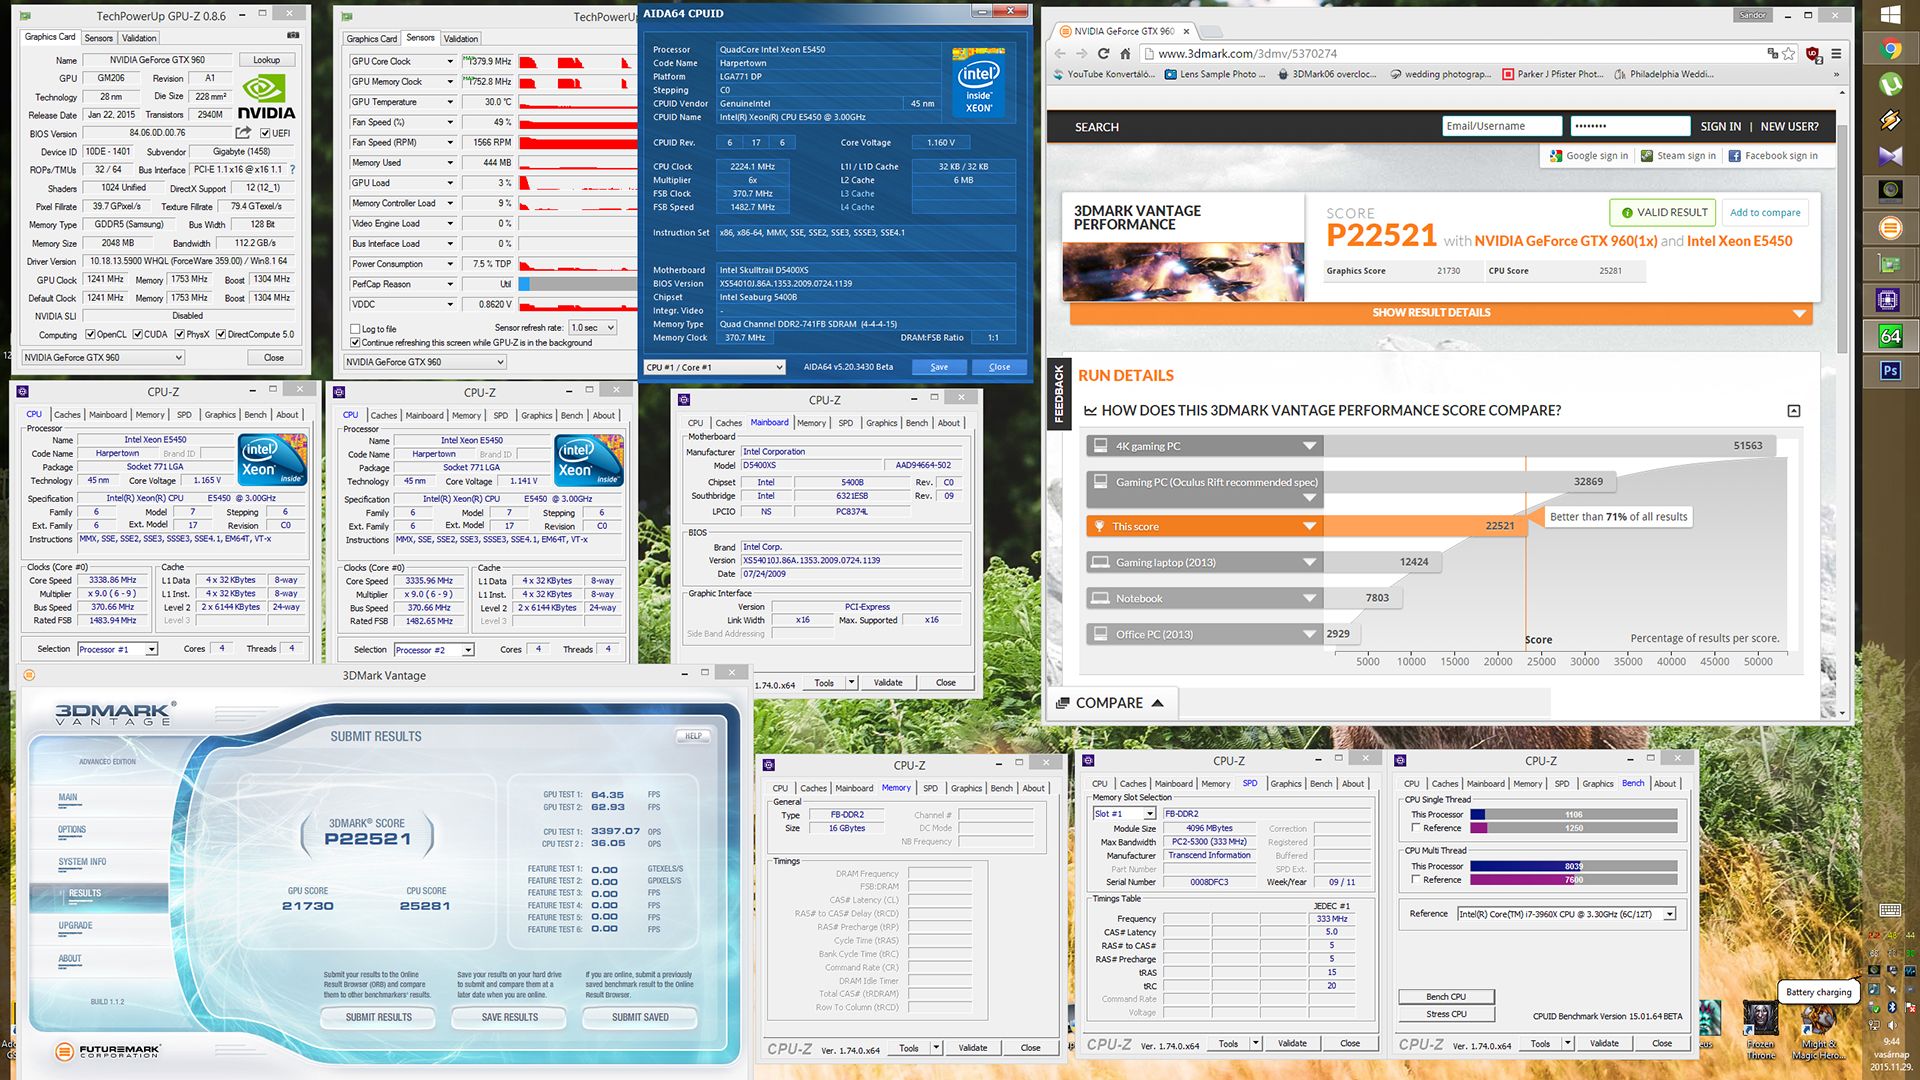Open AIDA64 CPU #1 / Core #1 dropdown
The height and width of the screenshot is (1080, 1920).
[x=714, y=367]
